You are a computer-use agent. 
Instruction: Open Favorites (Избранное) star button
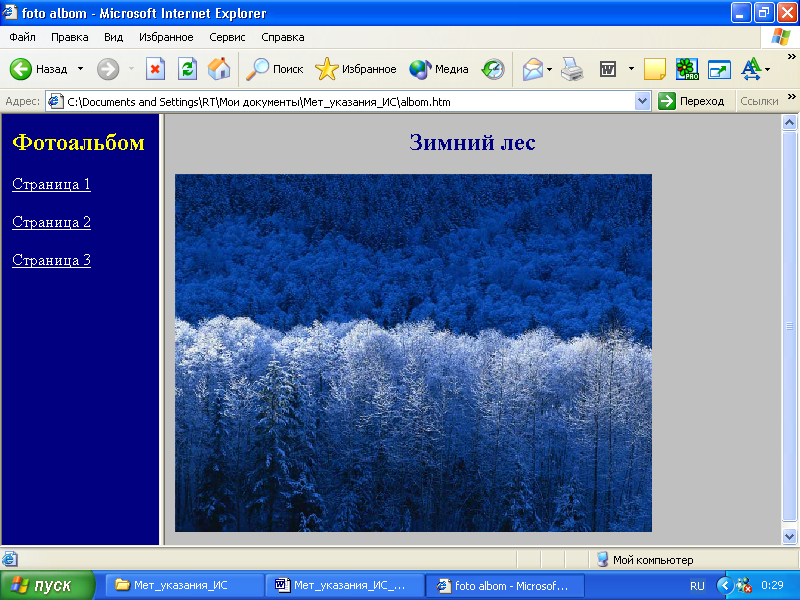[x=356, y=69]
